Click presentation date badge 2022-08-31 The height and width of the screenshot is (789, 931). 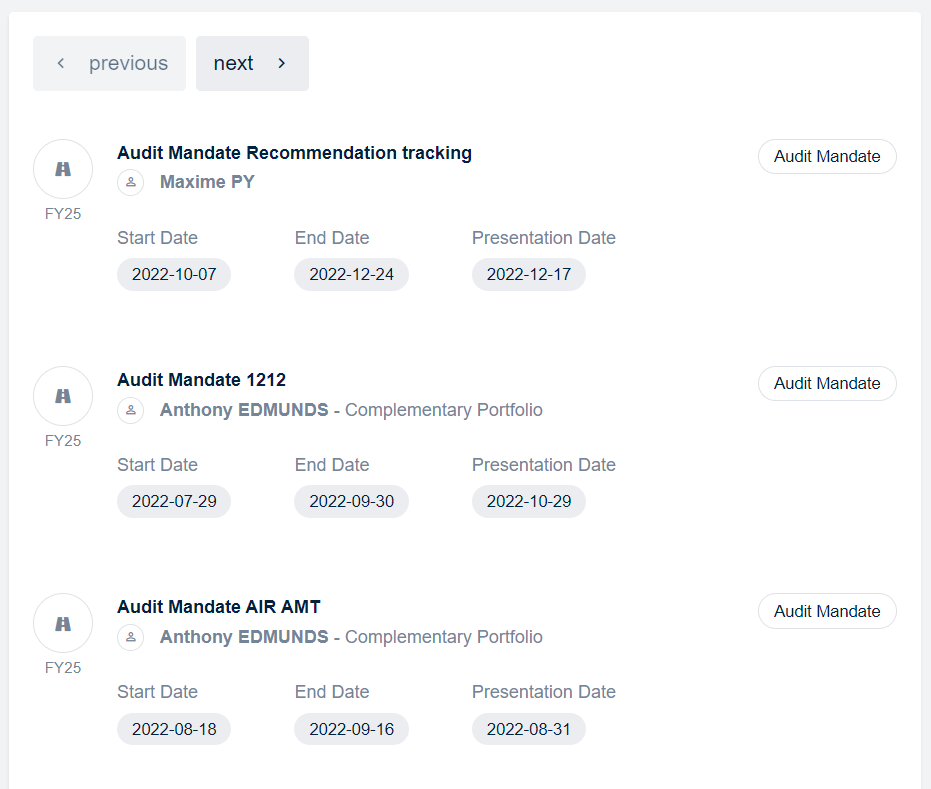528,729
